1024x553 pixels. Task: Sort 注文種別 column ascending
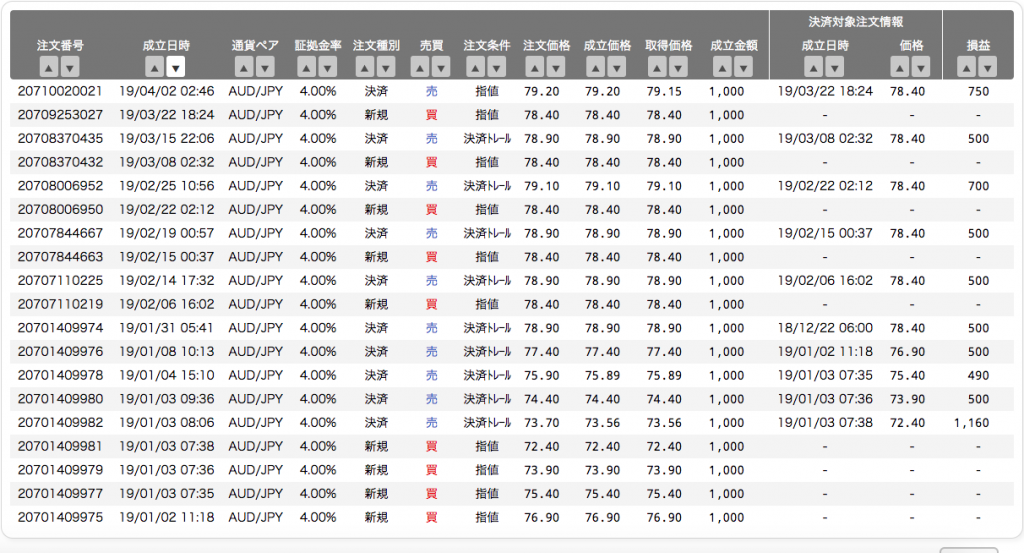pos(365,67)
